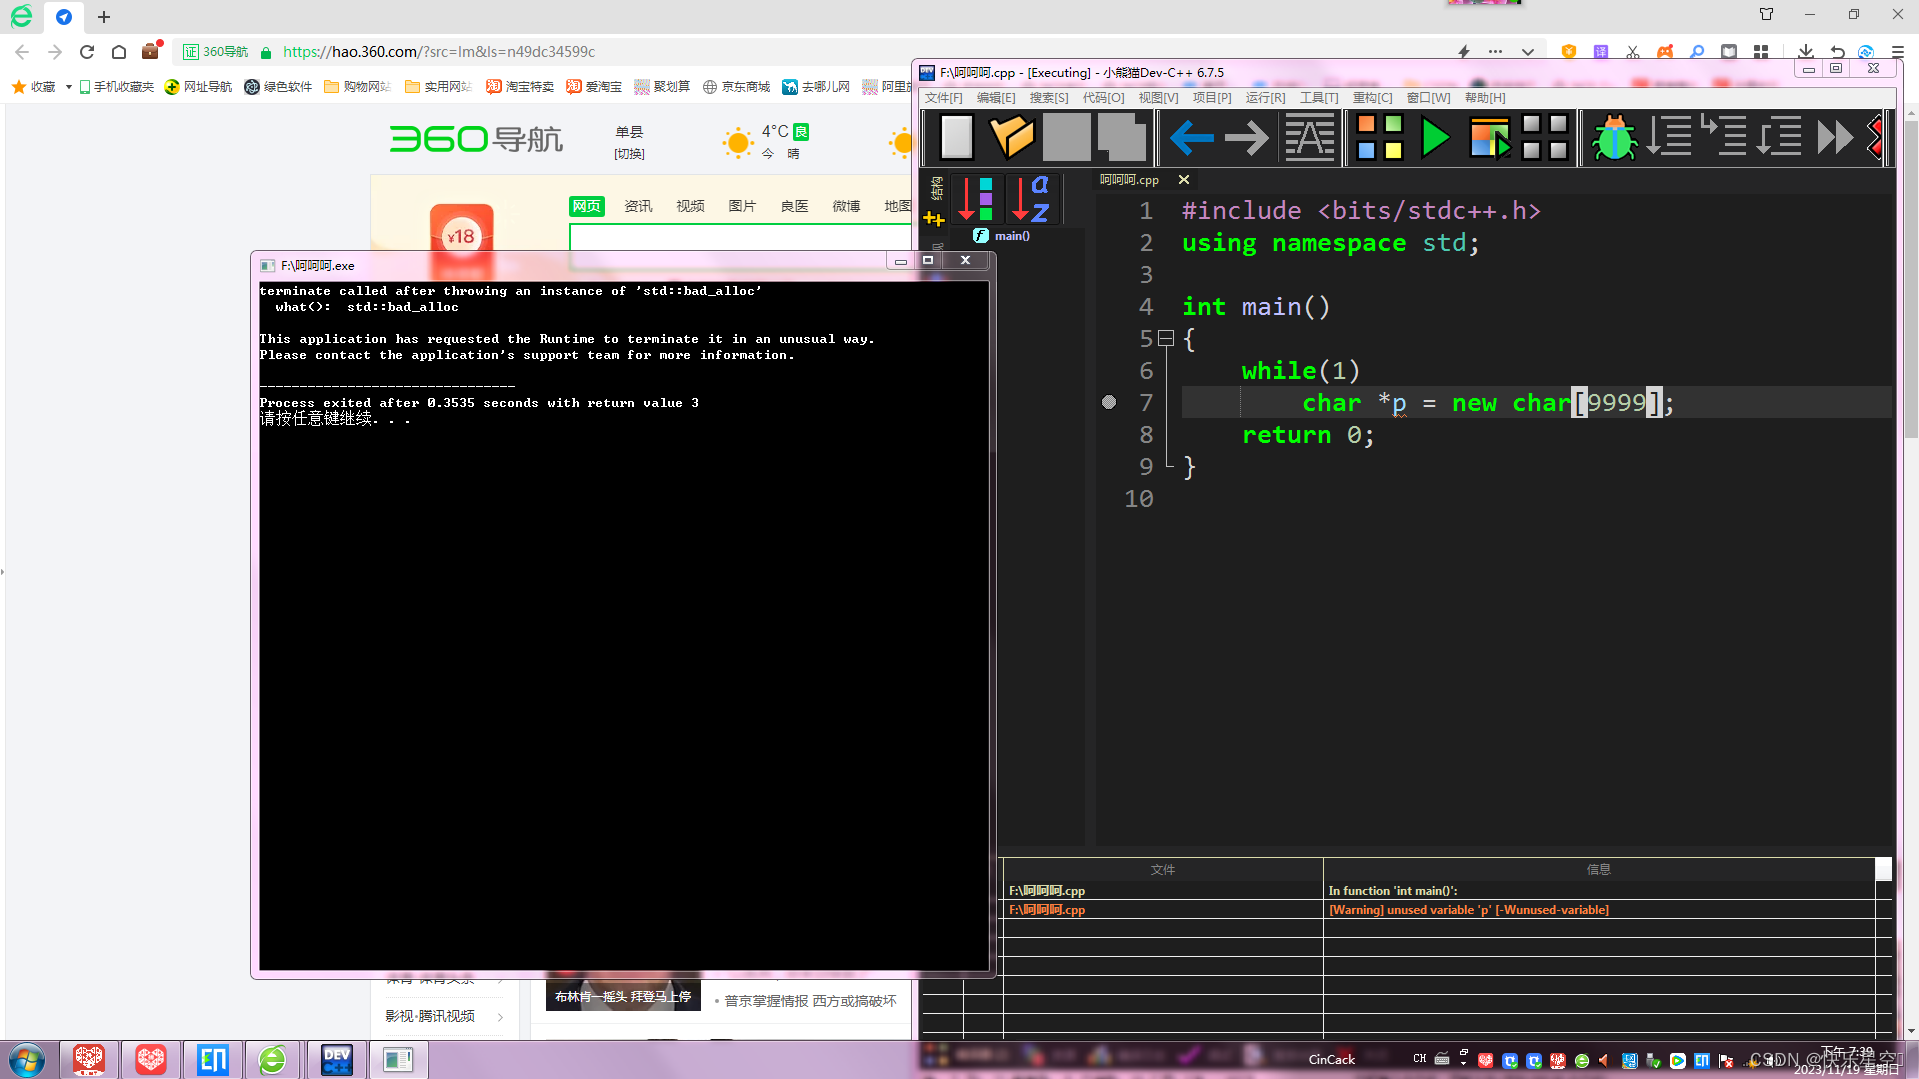Screen dimensions: 1919x1079
Task: Click the 图片 search tab on 360导航
Action: pyautogui.click(x=742, y=206)
